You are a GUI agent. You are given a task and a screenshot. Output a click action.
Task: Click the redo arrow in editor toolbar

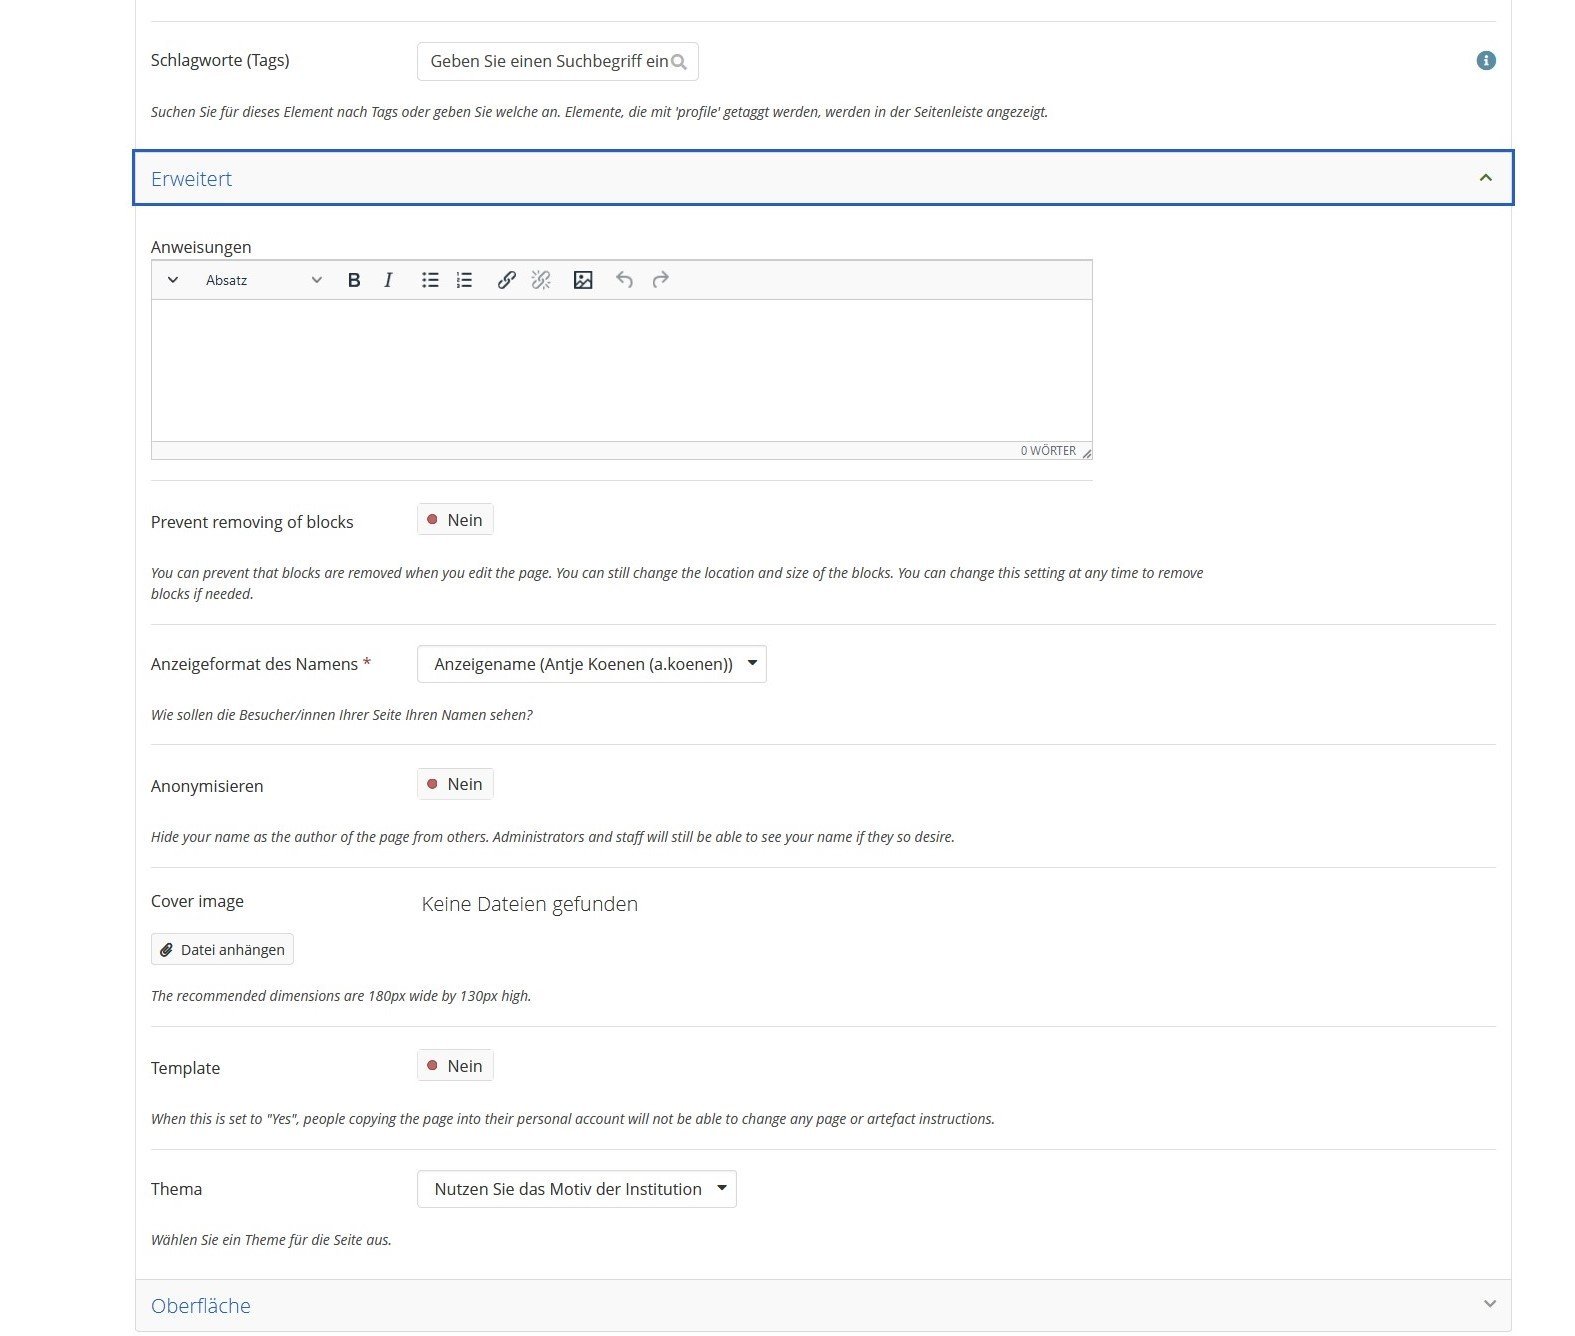pos(660,280)
